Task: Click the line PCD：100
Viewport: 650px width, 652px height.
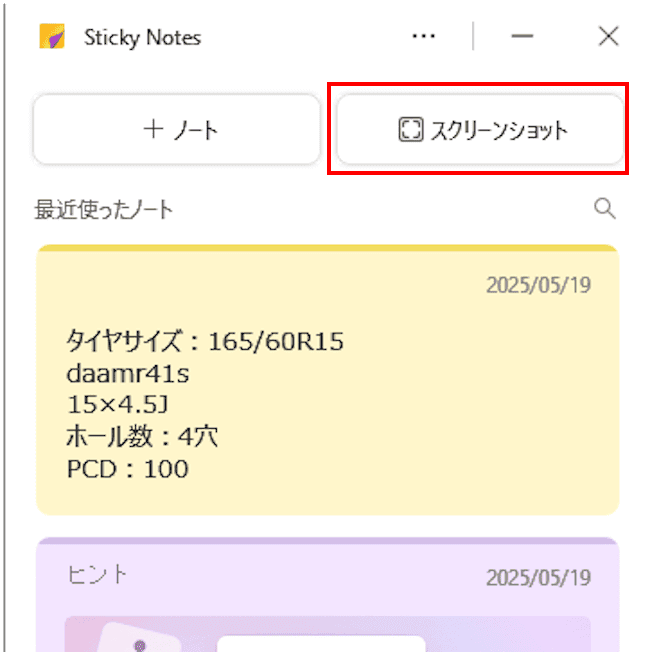Action: coord(128,469)
